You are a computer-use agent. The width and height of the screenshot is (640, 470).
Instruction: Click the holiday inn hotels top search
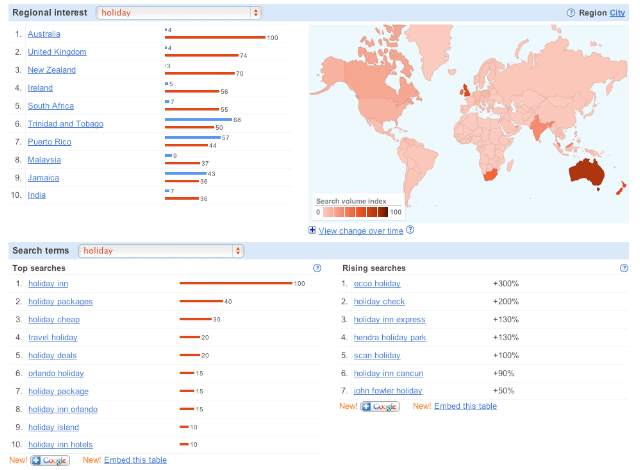click(60, 445)
